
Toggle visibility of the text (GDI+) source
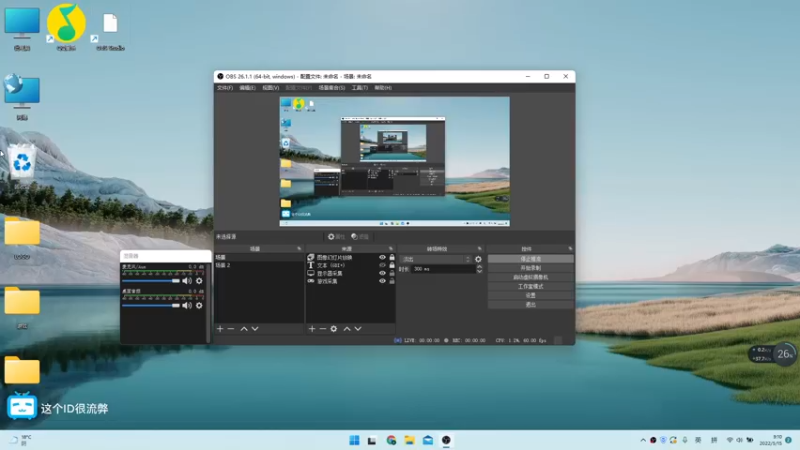pyautogui.click(x=382, y=265)
